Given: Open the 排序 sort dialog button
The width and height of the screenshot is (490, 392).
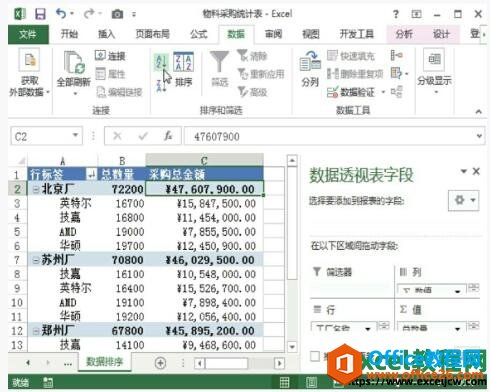Looking at the screenshot, I should pyautogui.click(x=183, y=70).
